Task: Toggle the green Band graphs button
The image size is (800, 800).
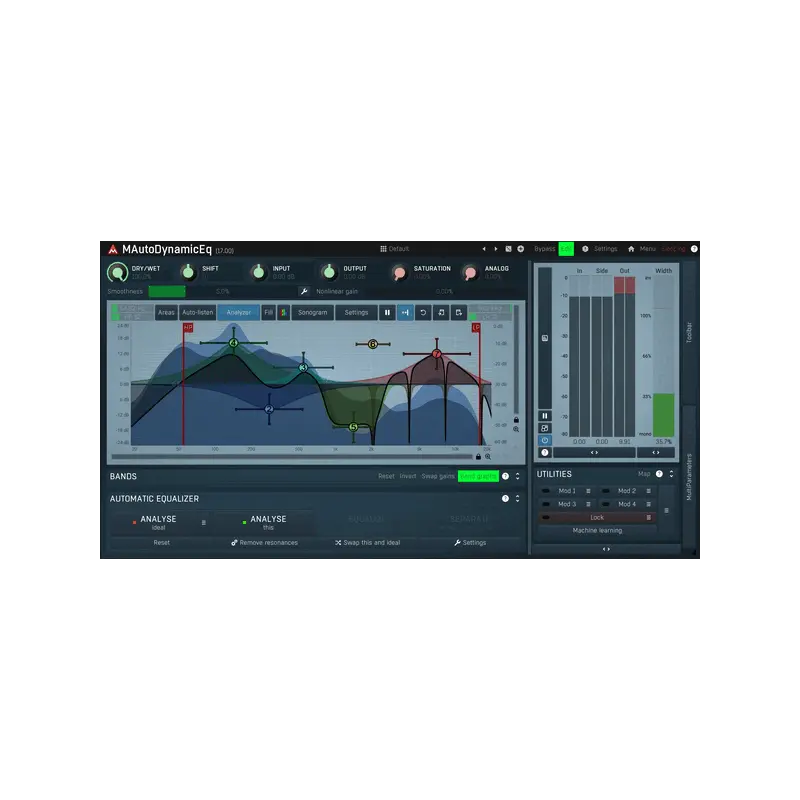Action: click(x=478, y=476)
